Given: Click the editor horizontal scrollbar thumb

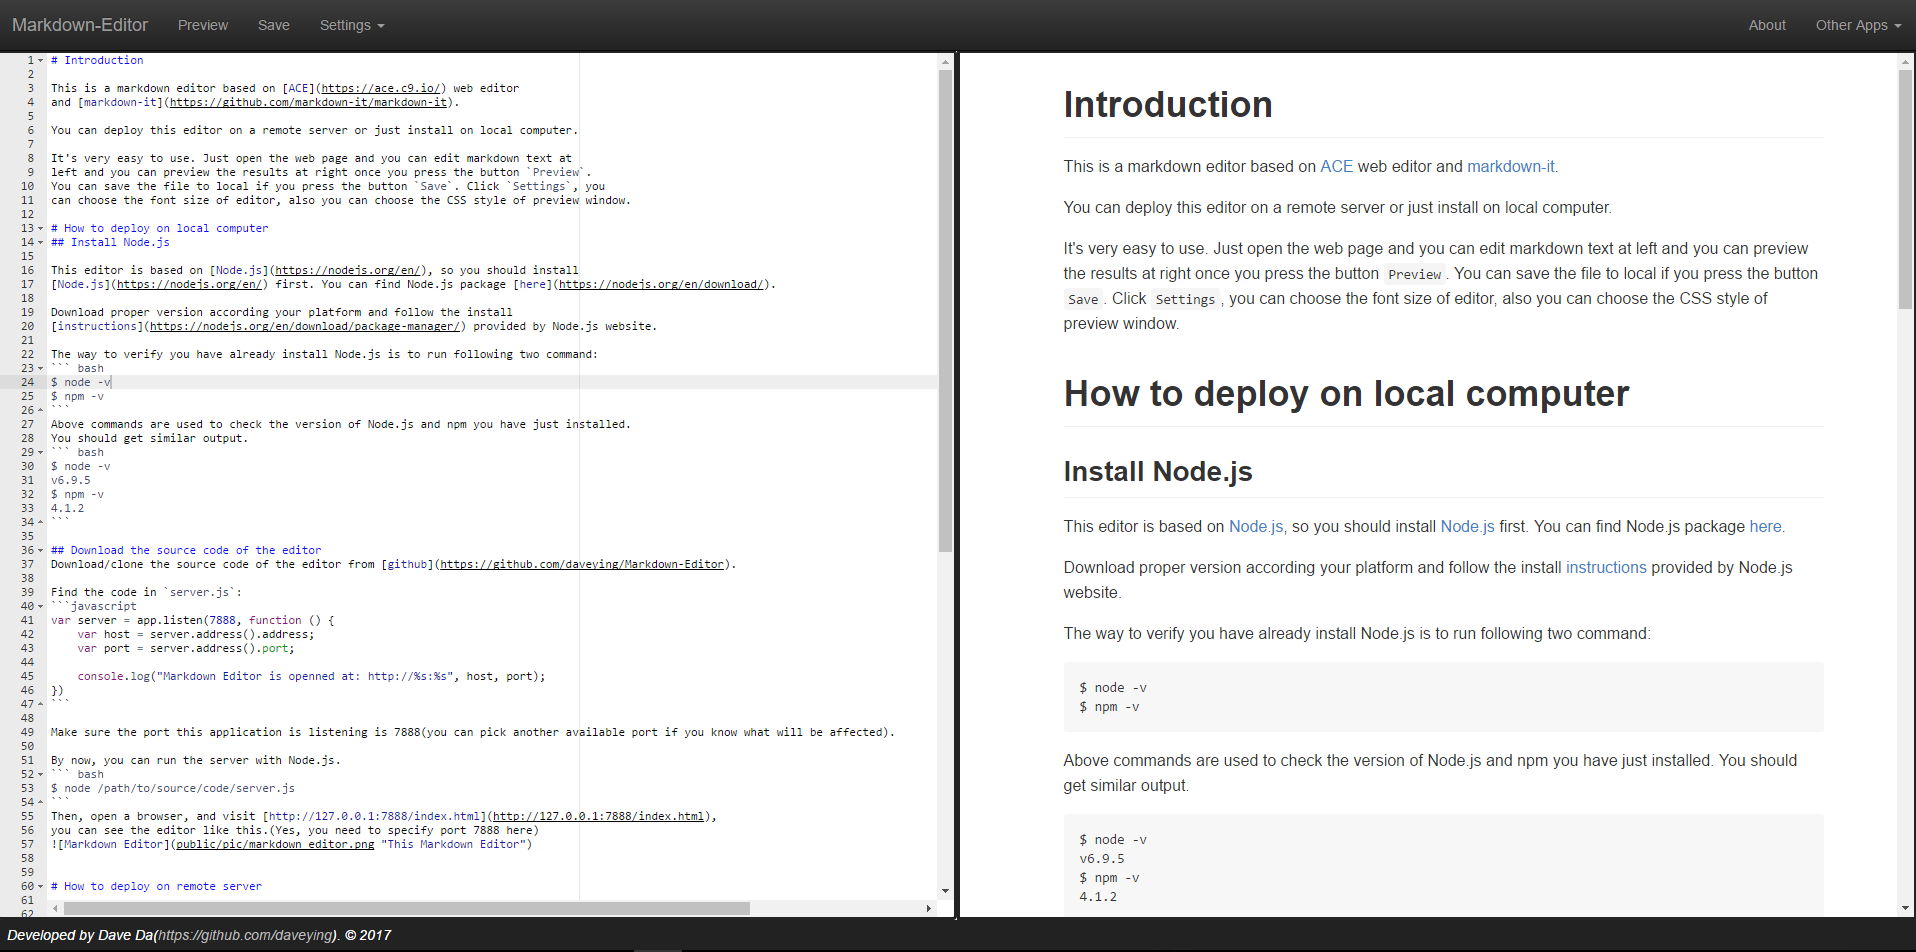Looking at the screenshot, I should (407, 908).
